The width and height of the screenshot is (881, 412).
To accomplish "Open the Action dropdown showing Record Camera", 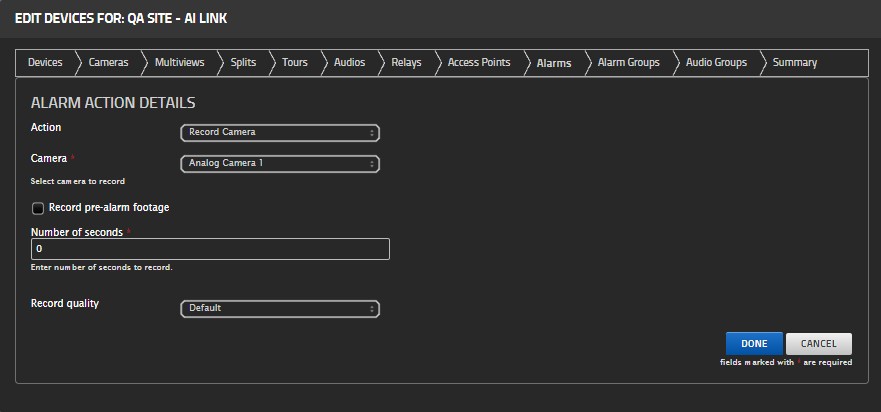I will click(x=280, y=132).
